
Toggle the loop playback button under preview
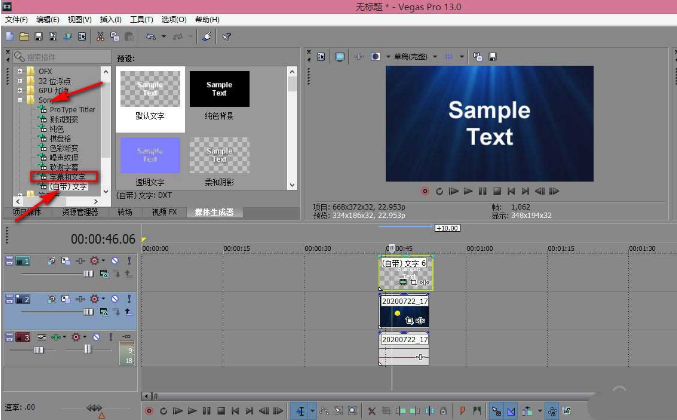pyautogui.click(x=439, y=190)
